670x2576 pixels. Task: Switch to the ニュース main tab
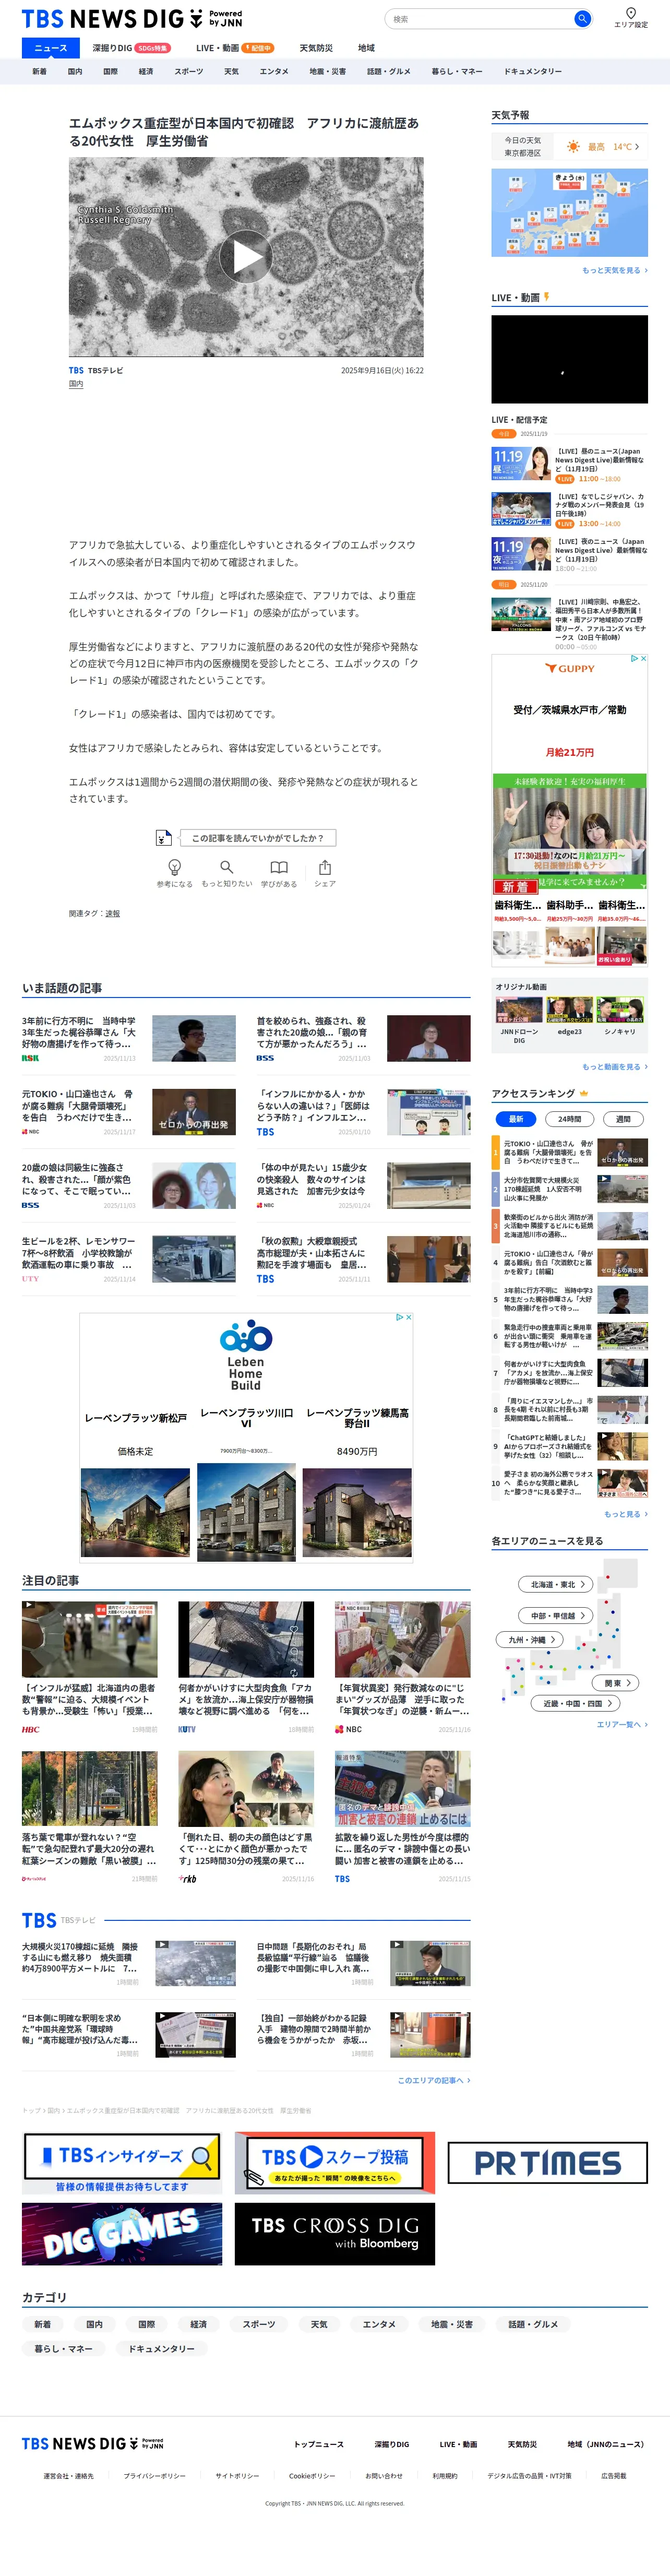(50, 48)
